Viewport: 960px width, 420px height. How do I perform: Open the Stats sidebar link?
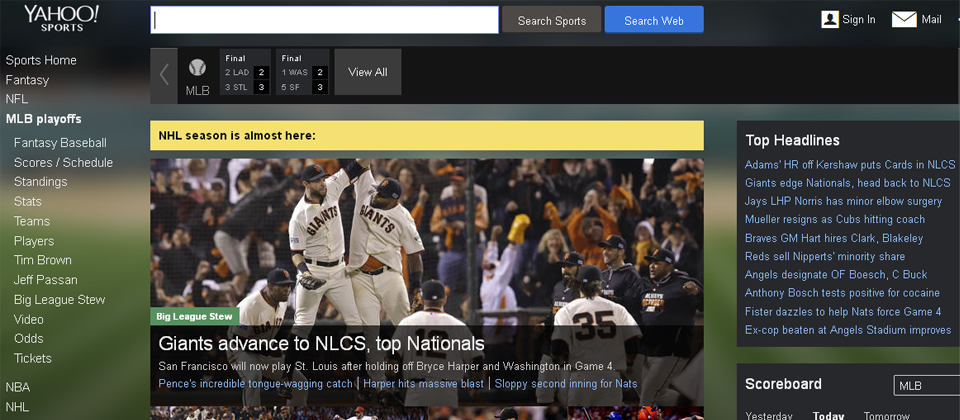click(x=28, y=201)
